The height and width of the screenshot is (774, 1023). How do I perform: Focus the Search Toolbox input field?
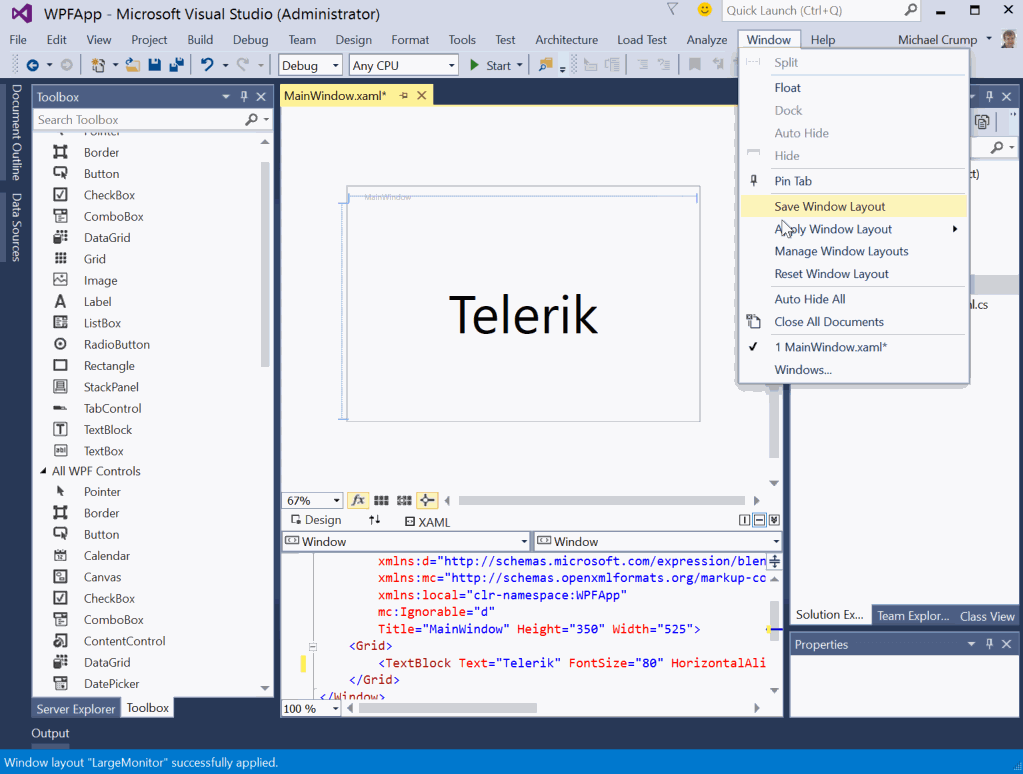[x=140, y=119]
